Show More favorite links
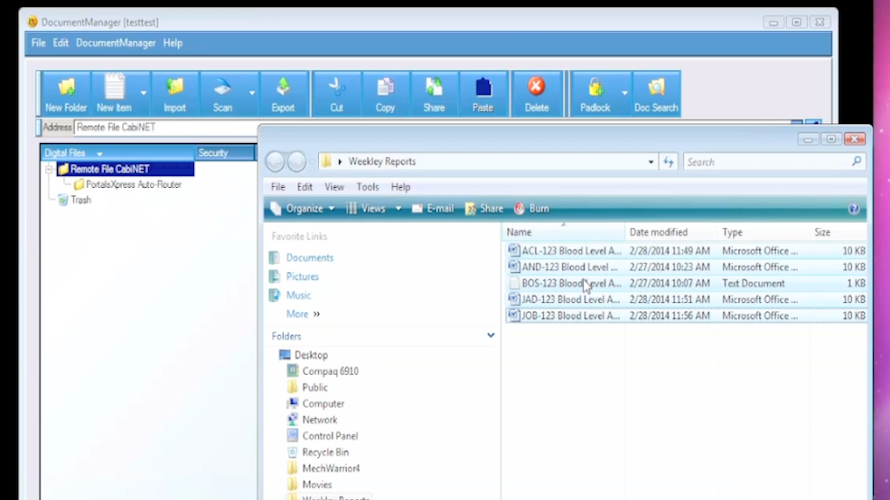The height and width of the screenshot is (500, 890). (303, 314)
